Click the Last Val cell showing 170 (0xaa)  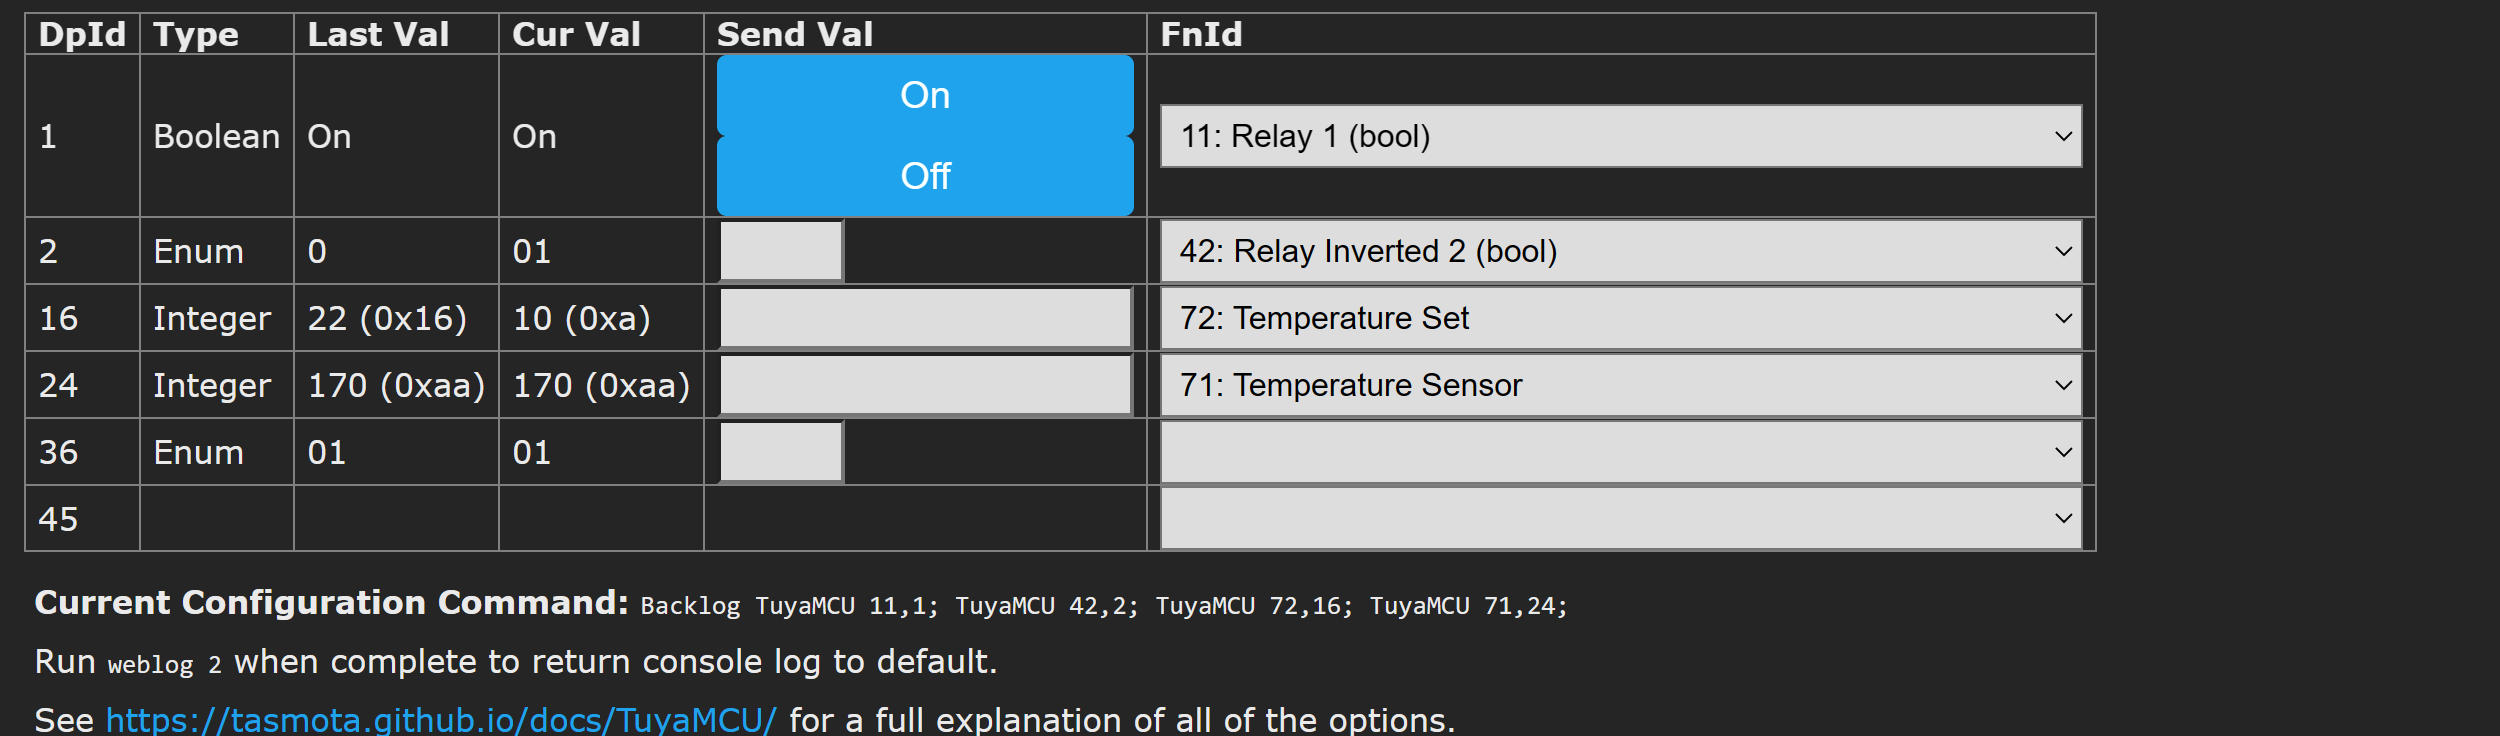click(x=395, y=385)
